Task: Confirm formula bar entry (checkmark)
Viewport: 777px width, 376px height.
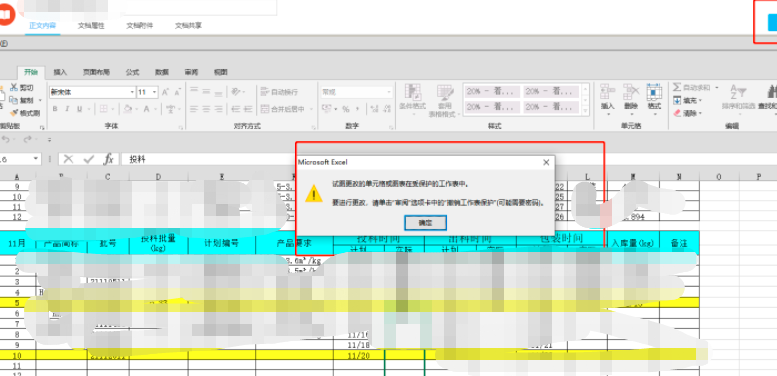Action: 89,159
